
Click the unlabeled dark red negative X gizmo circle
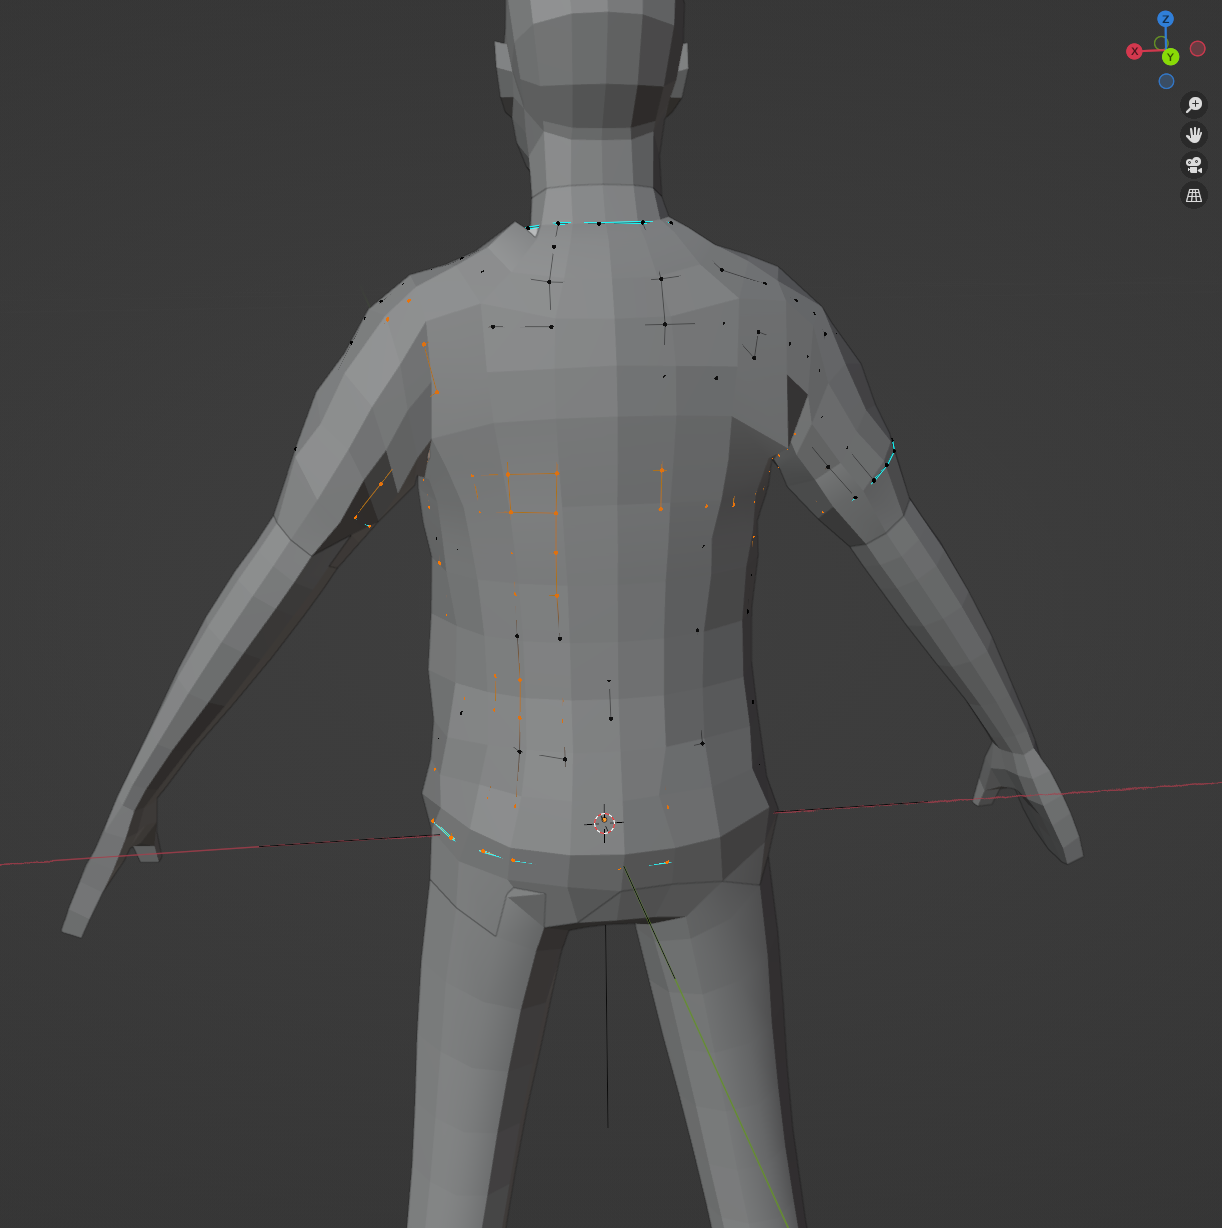[1197, 48]
